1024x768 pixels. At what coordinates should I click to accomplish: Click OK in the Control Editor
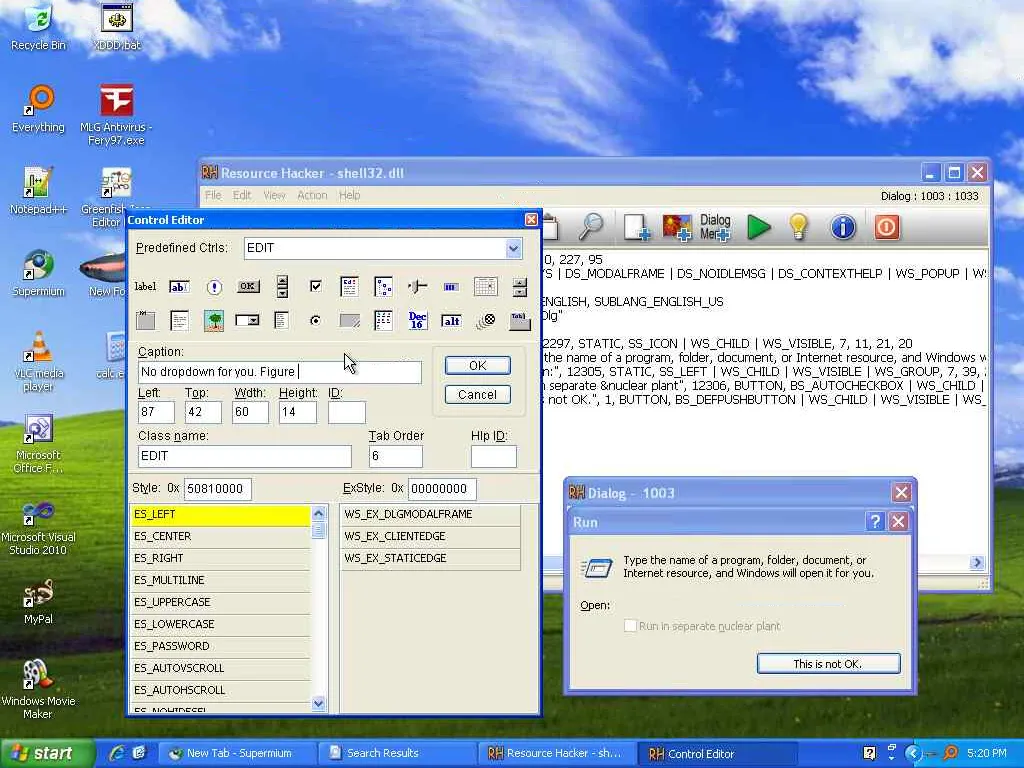point(477,366)
